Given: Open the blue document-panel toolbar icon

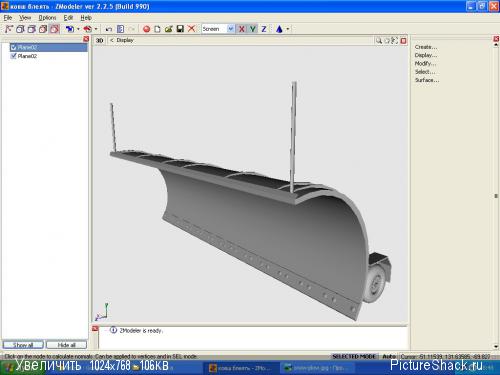Looking at the screenshot, I should (x=120, y=29).
